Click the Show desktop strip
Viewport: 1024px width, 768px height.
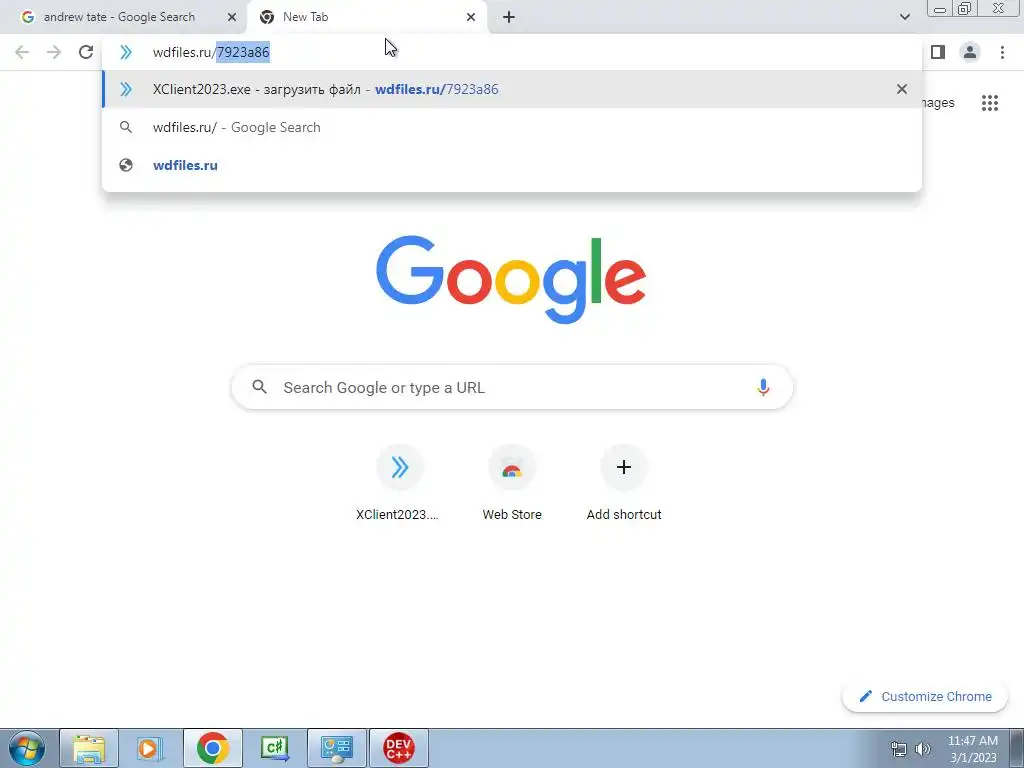[1017, 748]
